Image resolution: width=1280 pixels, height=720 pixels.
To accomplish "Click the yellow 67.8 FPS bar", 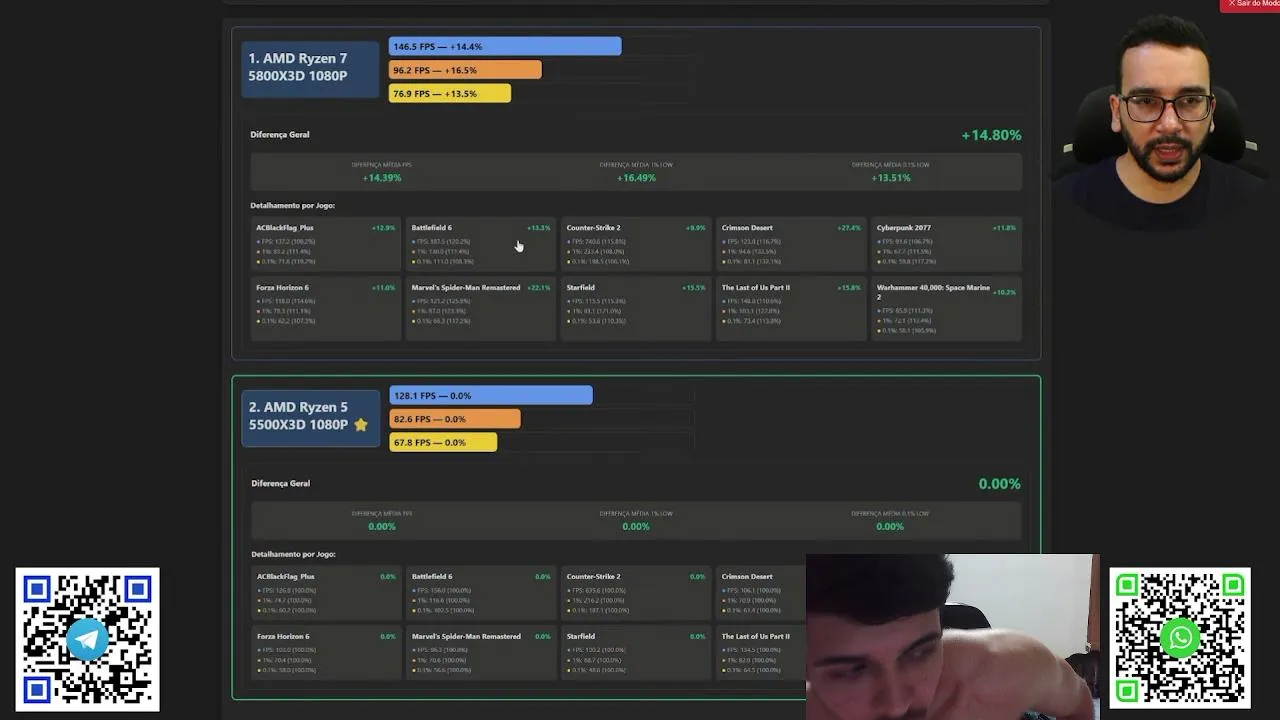I will (443, 442).
